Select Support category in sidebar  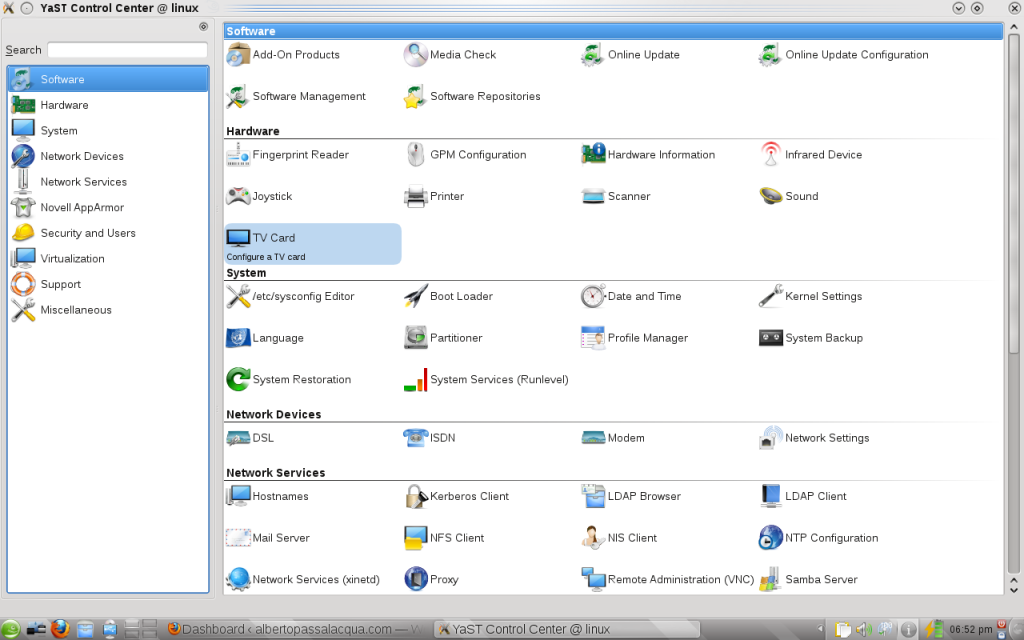click(108, 284)
